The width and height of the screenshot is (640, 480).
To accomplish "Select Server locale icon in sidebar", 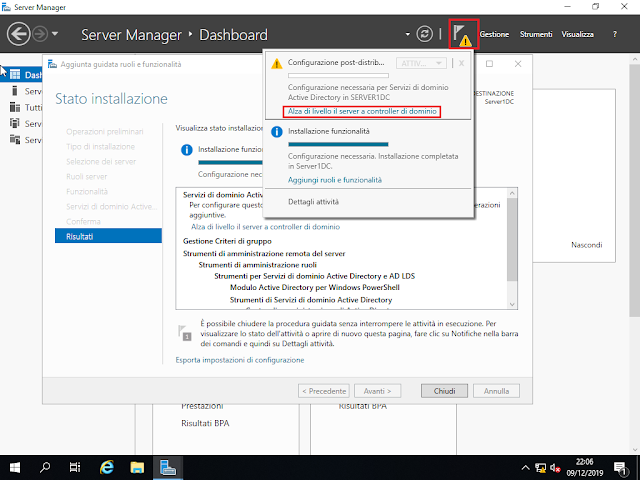I will point(15,91).
